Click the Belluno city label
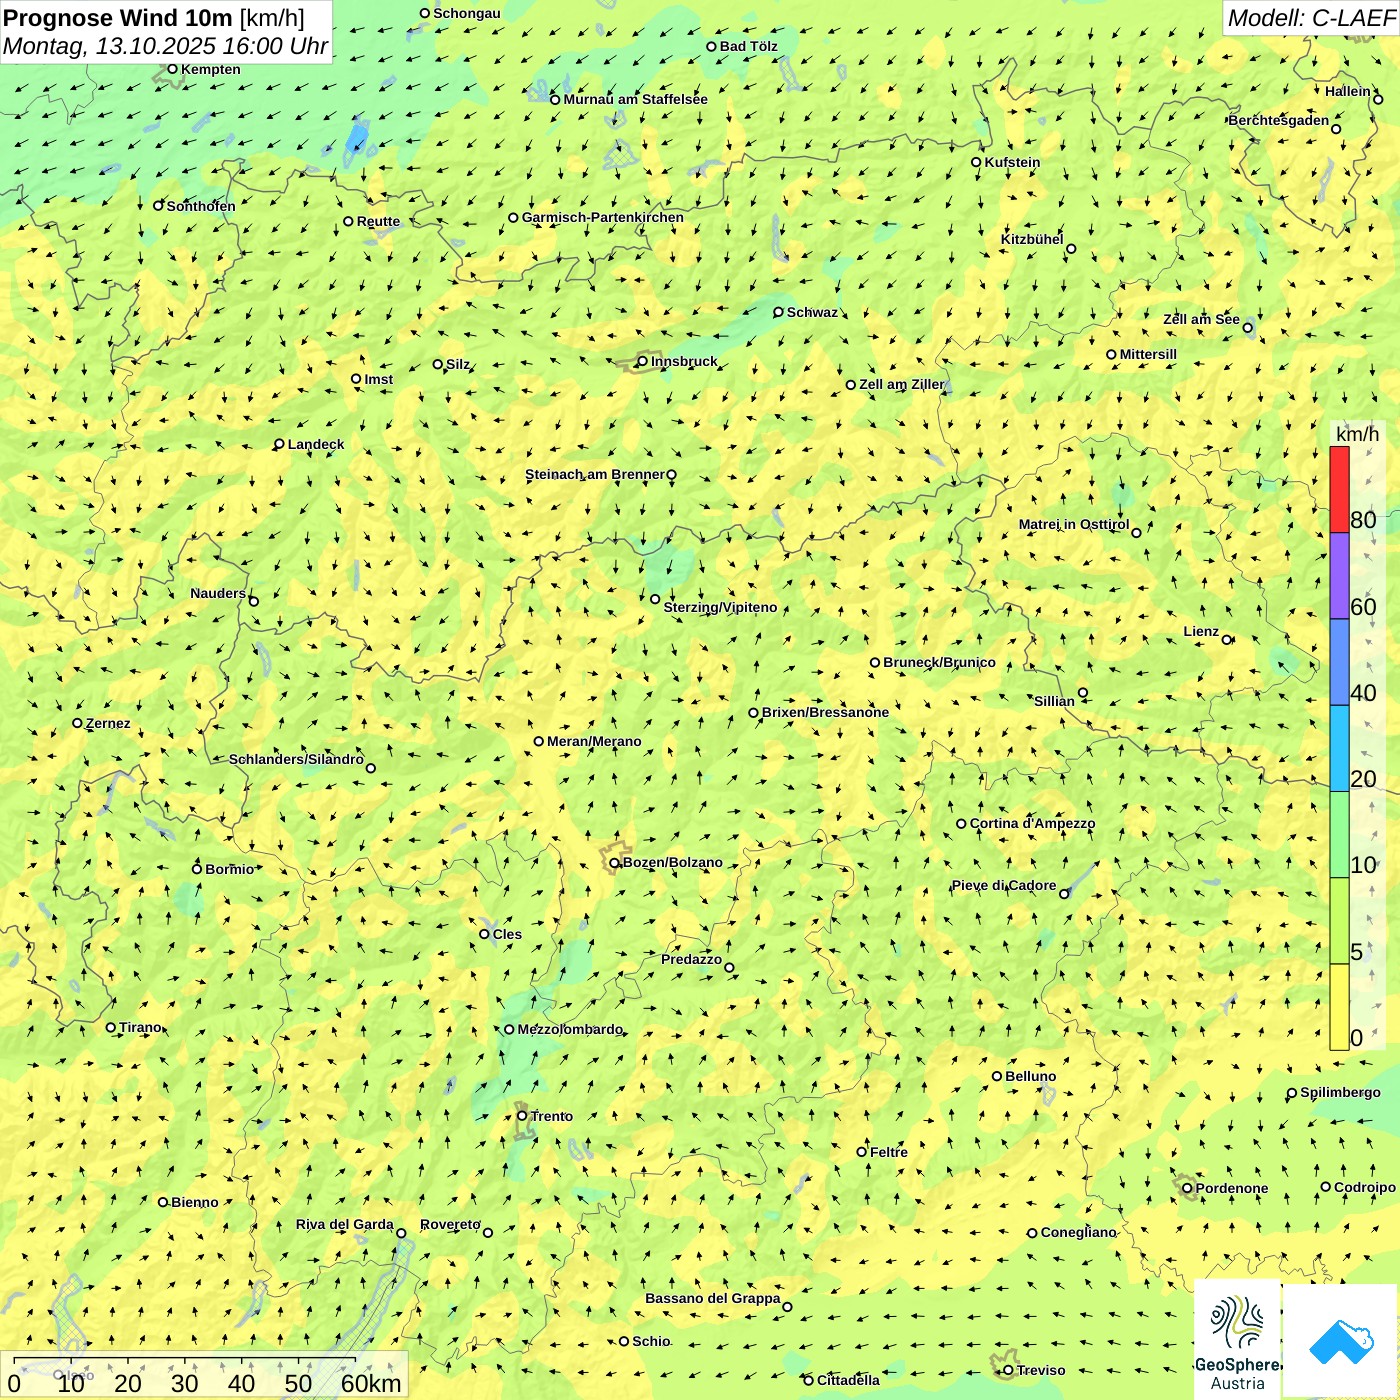 (x=1030, y=1076)
